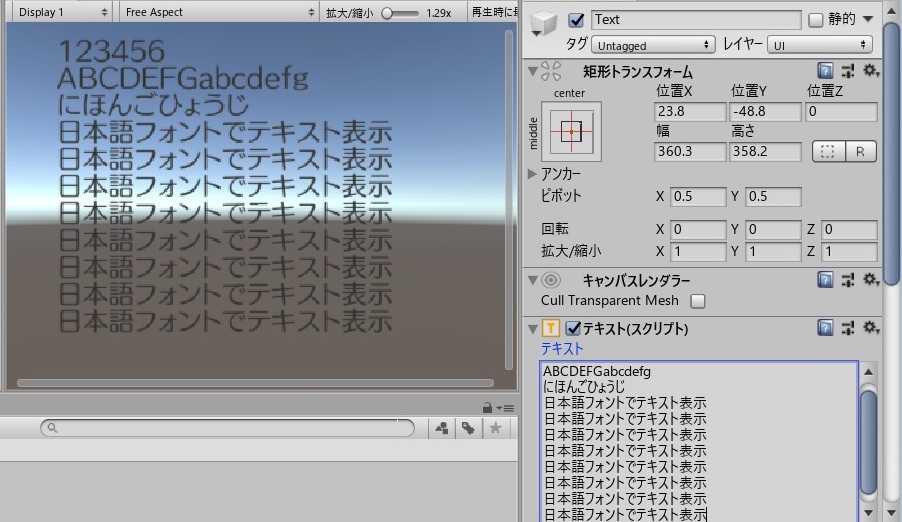Click the R raw edit button
902x522 pixels.
859,152
